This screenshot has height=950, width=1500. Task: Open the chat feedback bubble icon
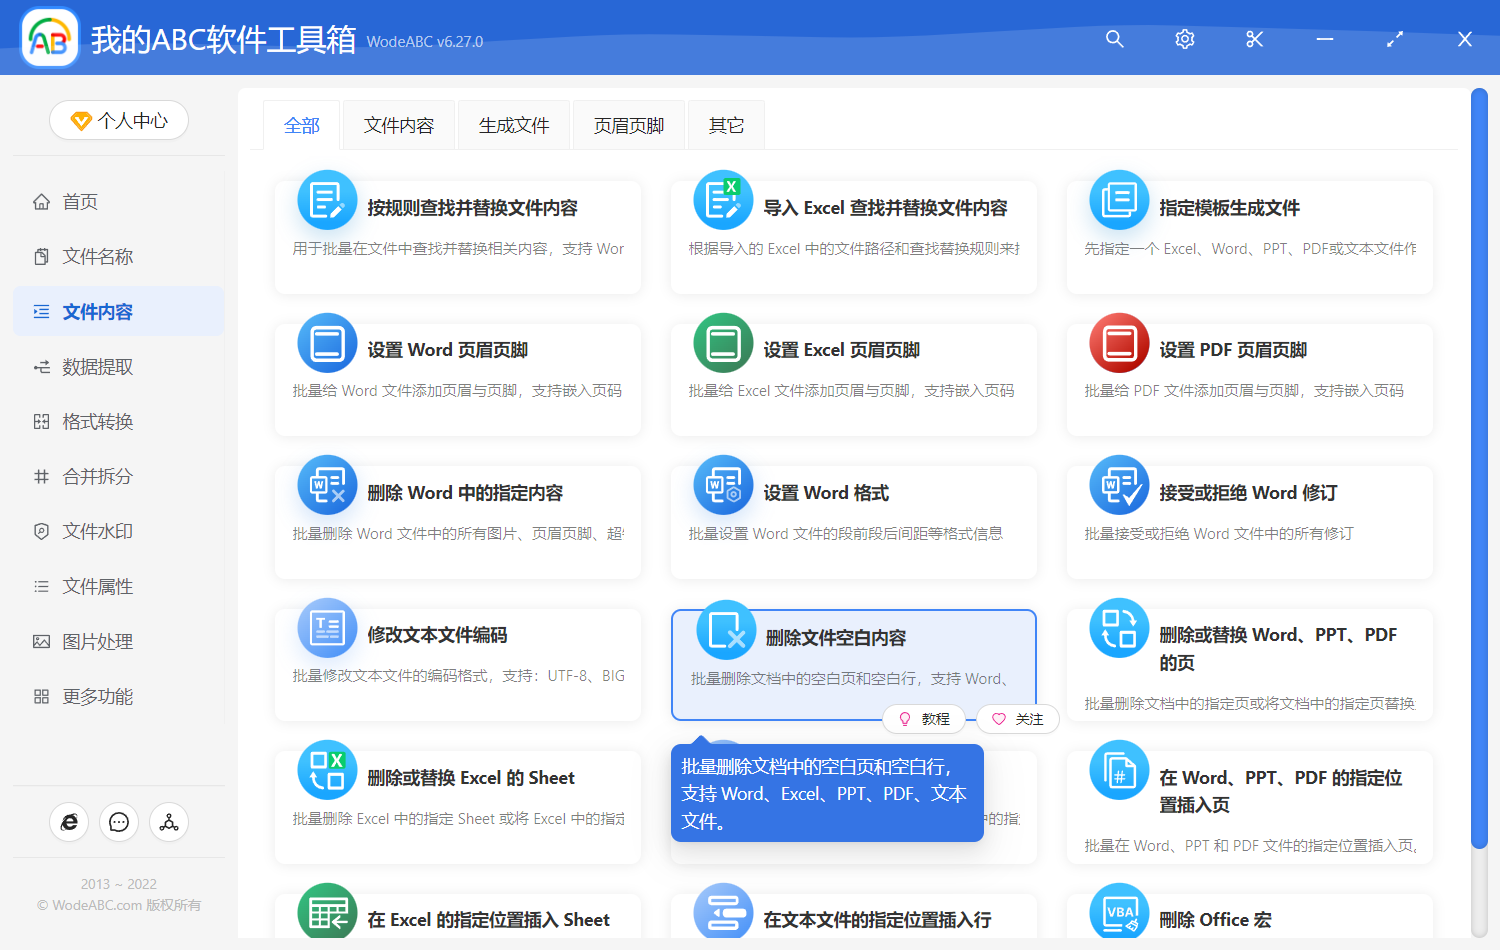coord(119,821)
